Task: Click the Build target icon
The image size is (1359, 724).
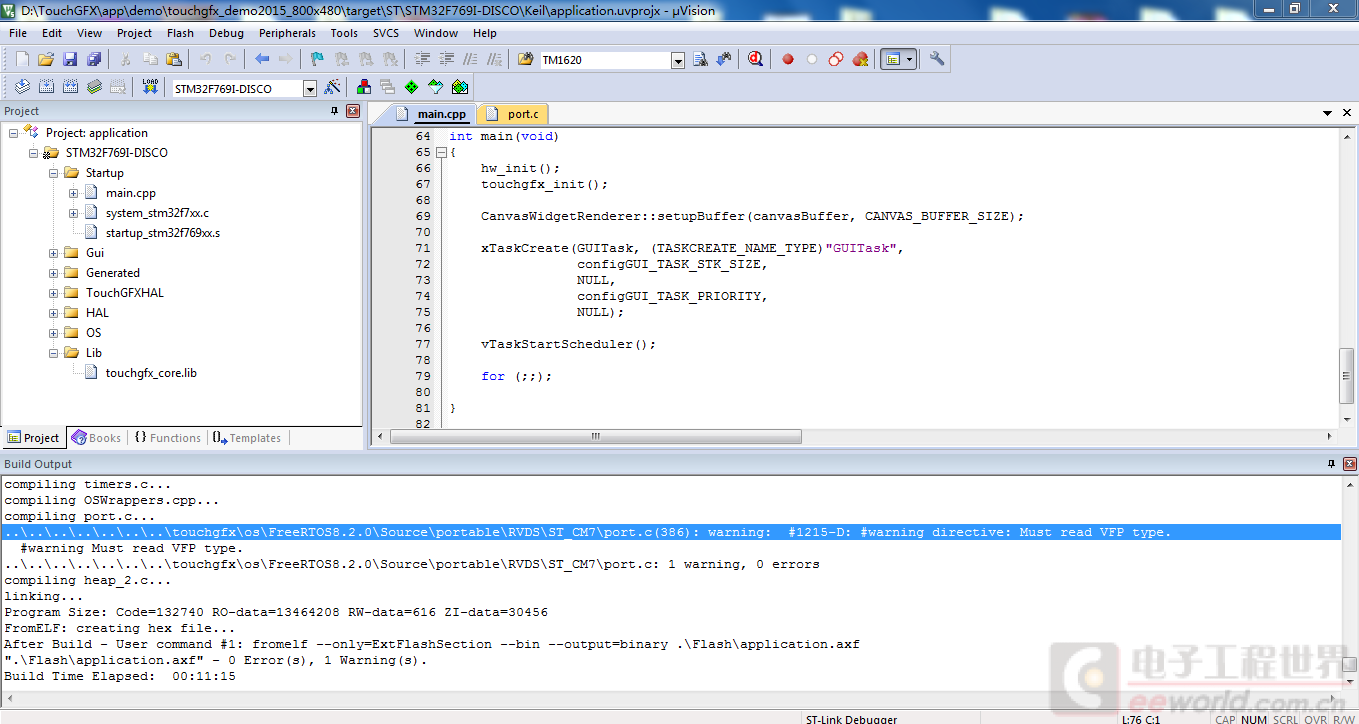Action: click(46, 87)
